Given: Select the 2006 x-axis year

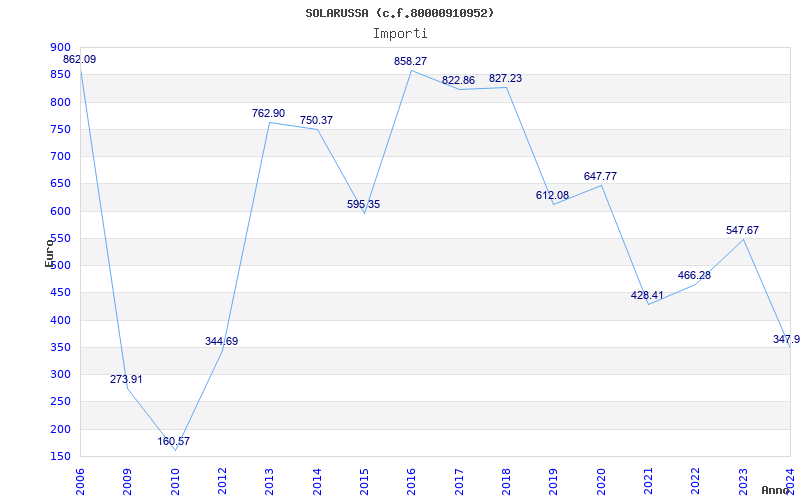Looking at the screenshot, I should click(x=80, y=482).
